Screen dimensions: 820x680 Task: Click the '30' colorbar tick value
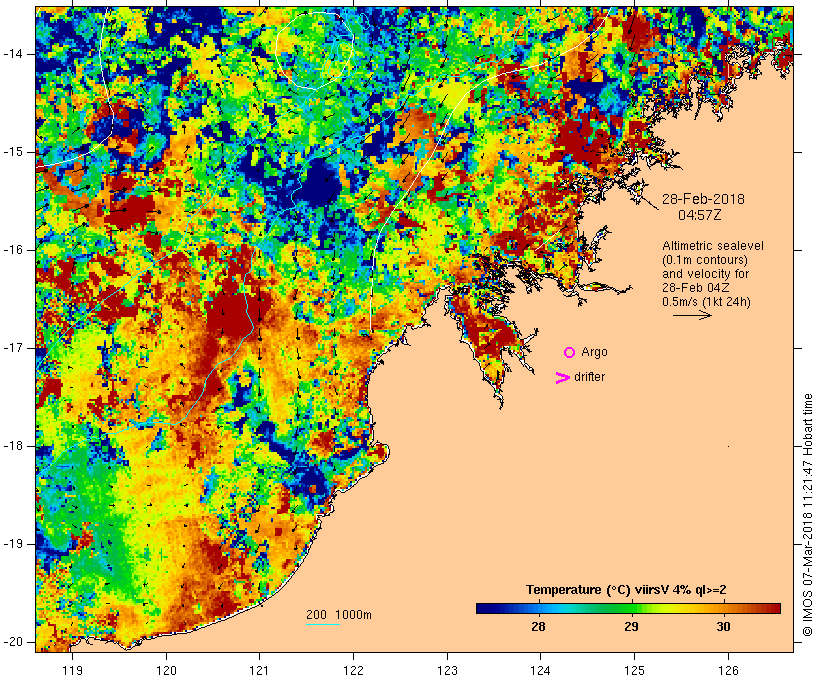tap(723, 627)
